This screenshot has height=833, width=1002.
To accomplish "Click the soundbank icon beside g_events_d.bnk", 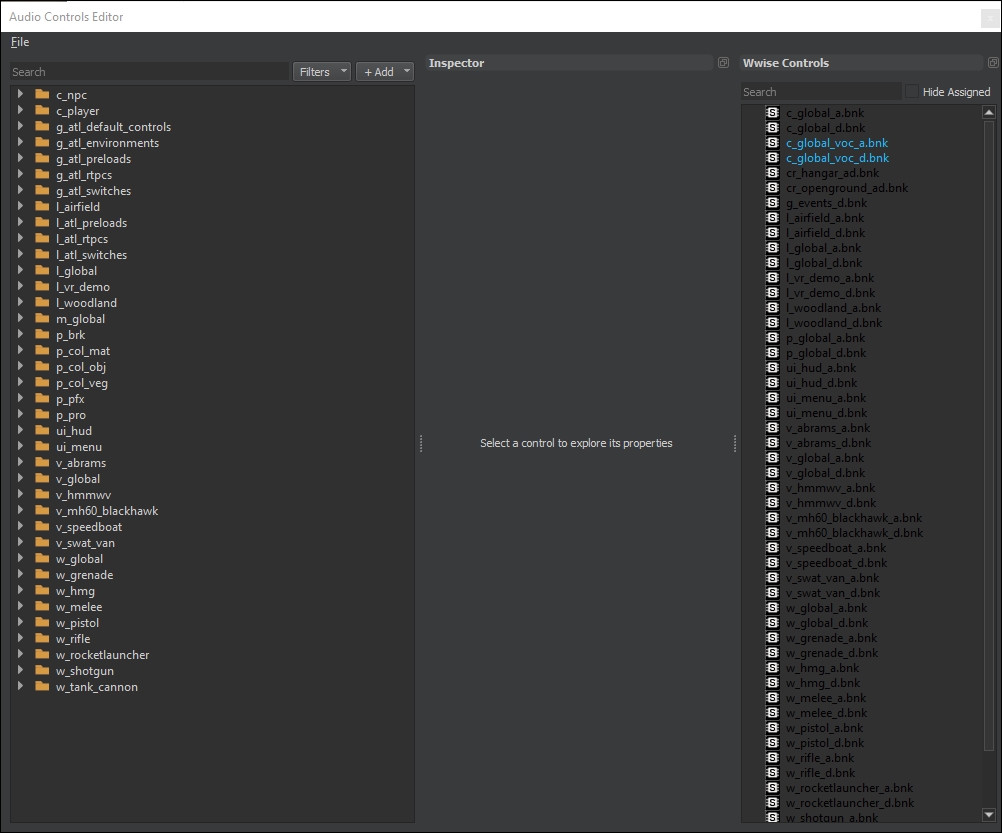I will 773,203.
